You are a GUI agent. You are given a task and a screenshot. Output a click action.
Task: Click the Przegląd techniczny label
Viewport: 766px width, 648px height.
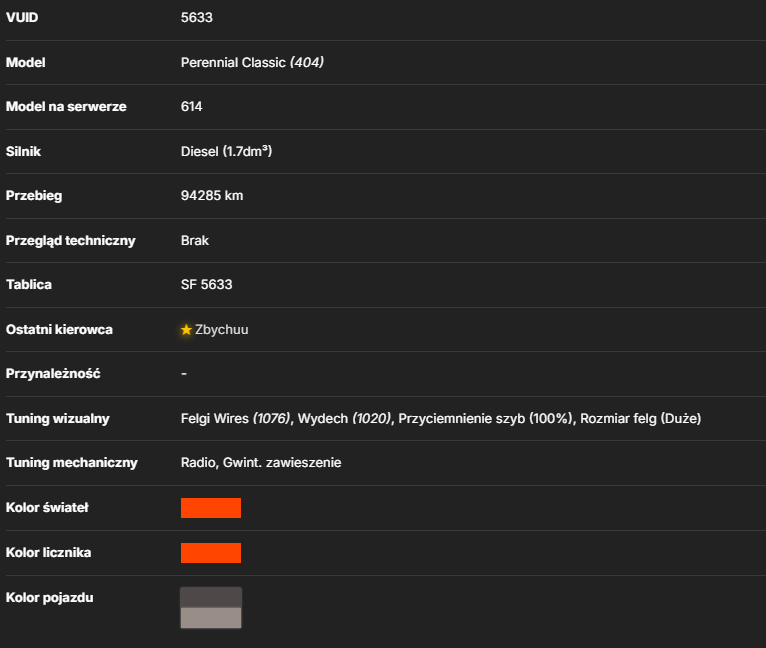pos(70,240)
